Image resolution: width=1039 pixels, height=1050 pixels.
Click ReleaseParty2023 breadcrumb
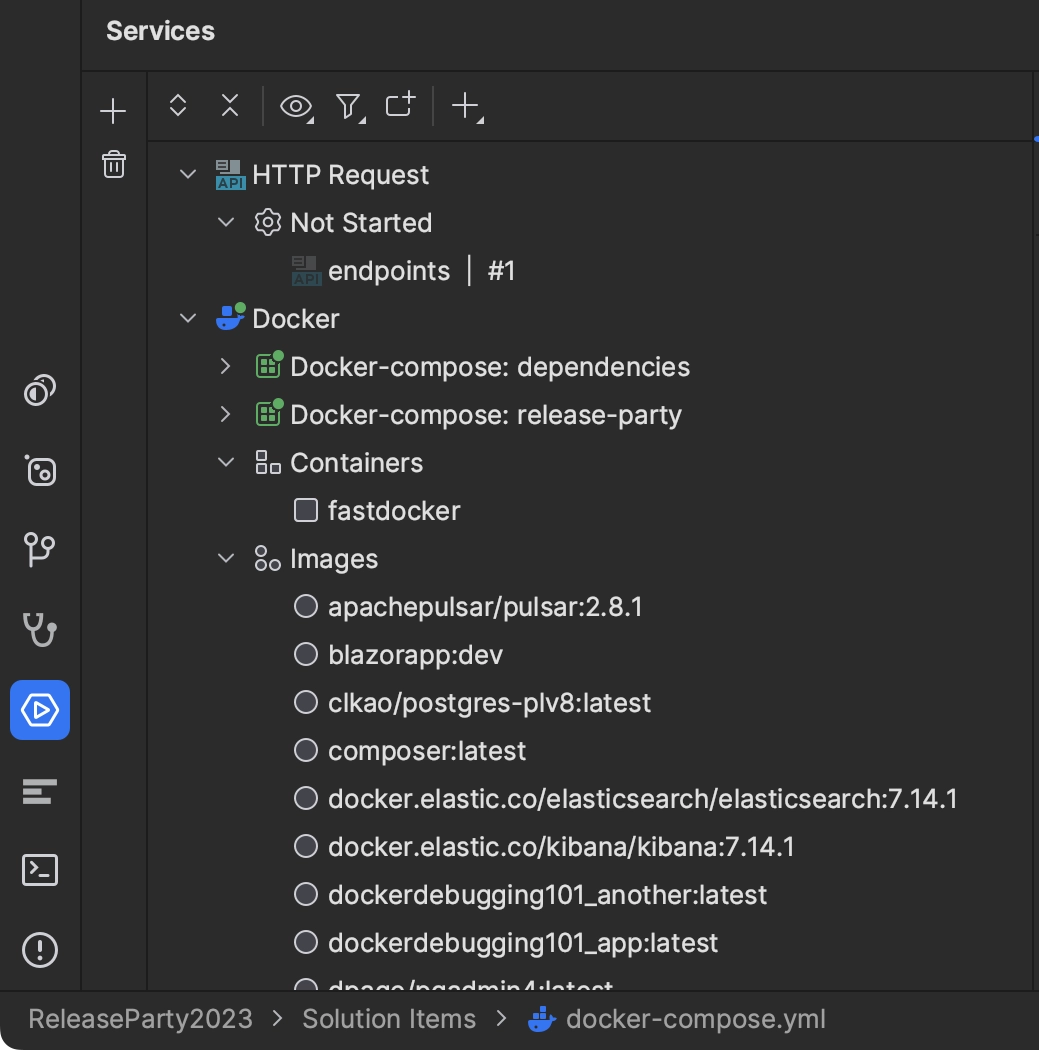(140, 1019)
